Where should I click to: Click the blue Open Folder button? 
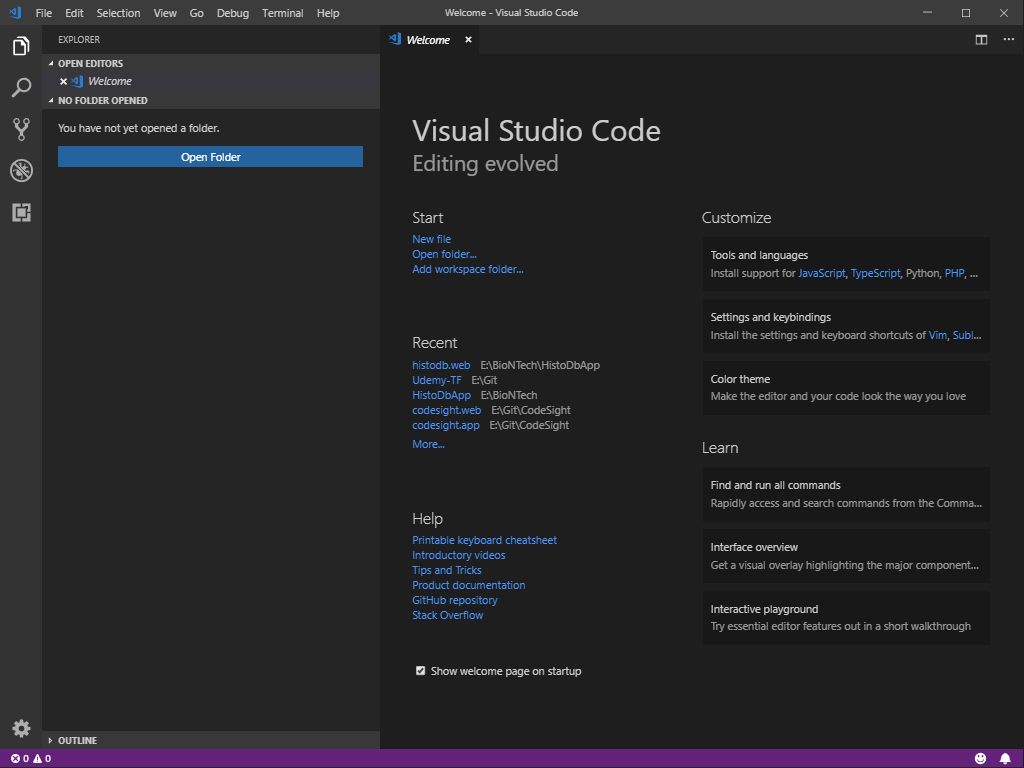point(210,157)
